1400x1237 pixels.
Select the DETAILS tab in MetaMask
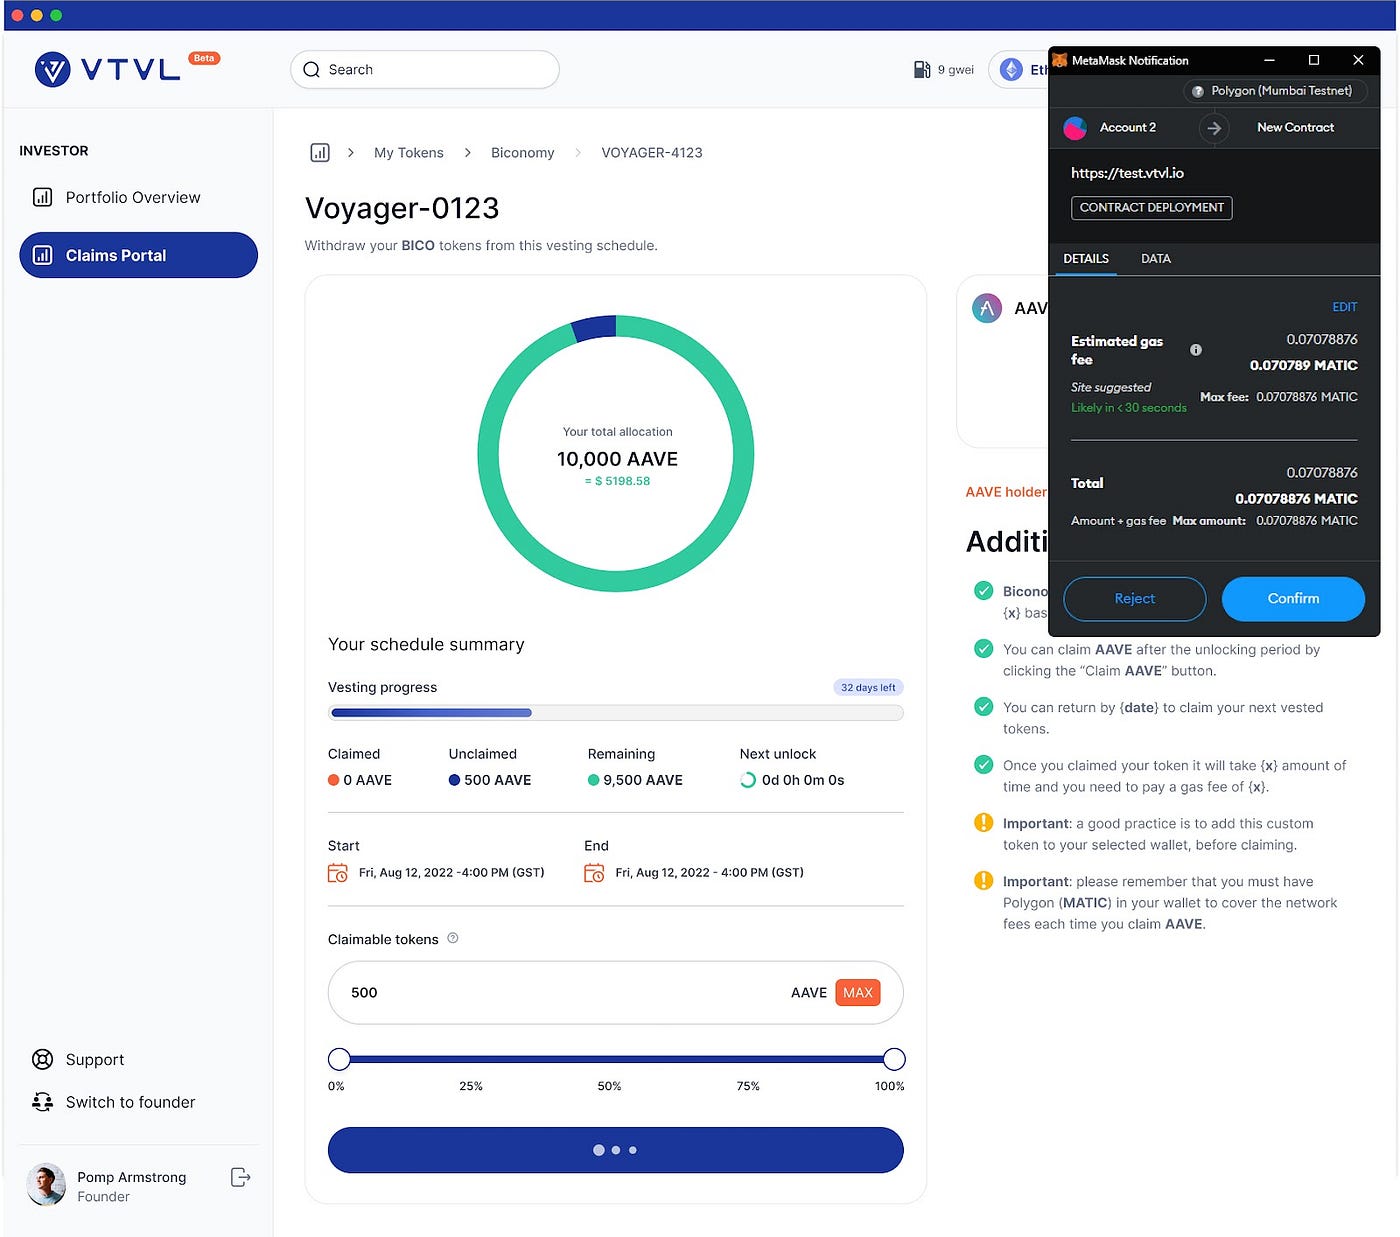click(1085, 259)
